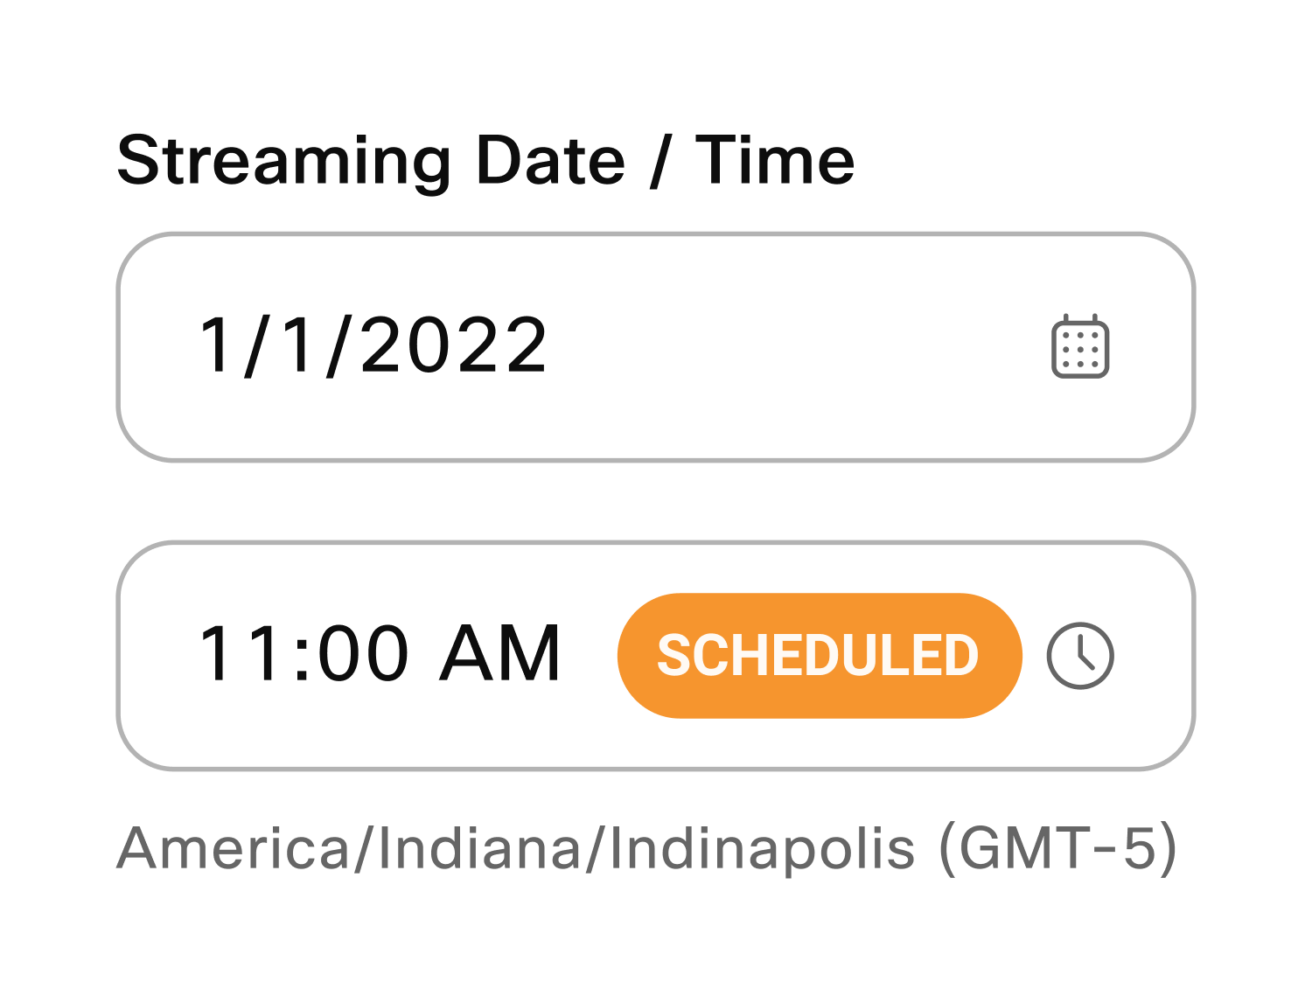This screenshot has width=1312, height=1003.
Task: Open the calendar date picker icon
Action: (x=1080, y=347)
